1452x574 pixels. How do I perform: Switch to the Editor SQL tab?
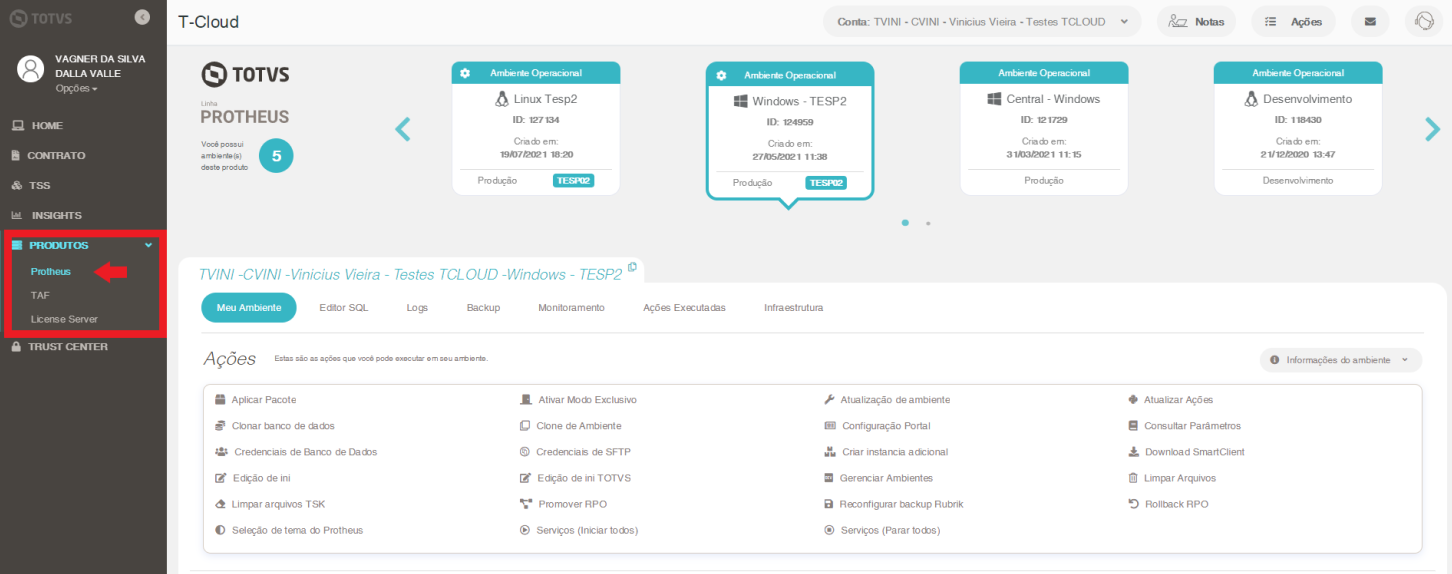344,308
